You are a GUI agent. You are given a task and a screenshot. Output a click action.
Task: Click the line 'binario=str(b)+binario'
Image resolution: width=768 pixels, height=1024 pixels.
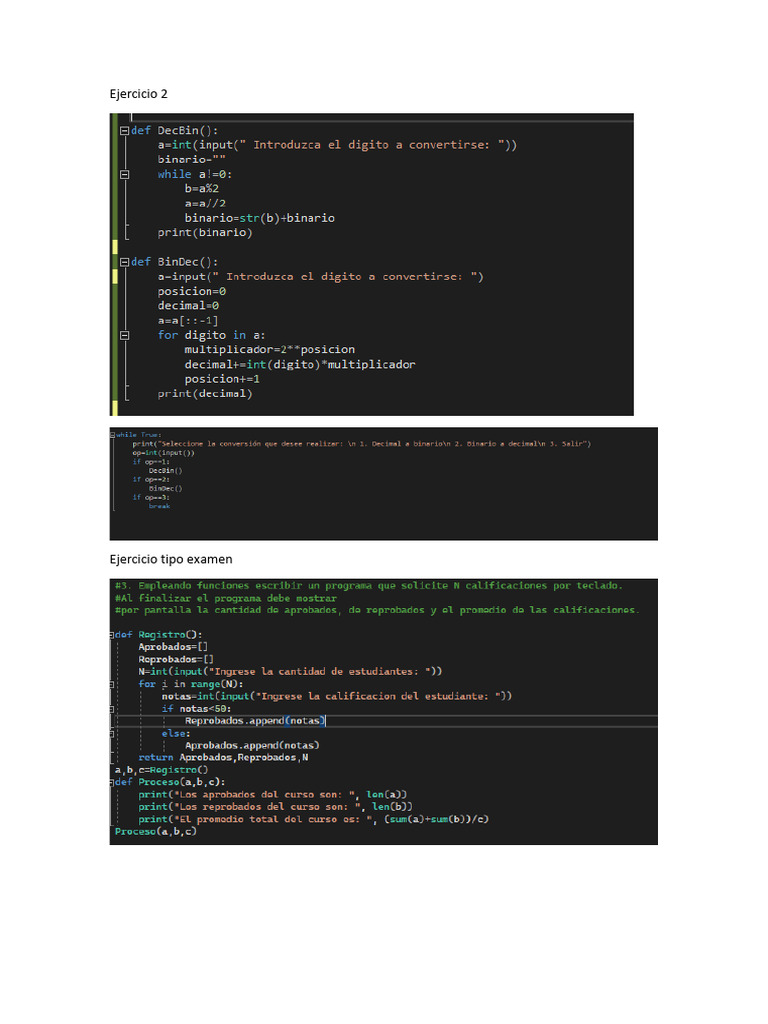click(259, 218)
